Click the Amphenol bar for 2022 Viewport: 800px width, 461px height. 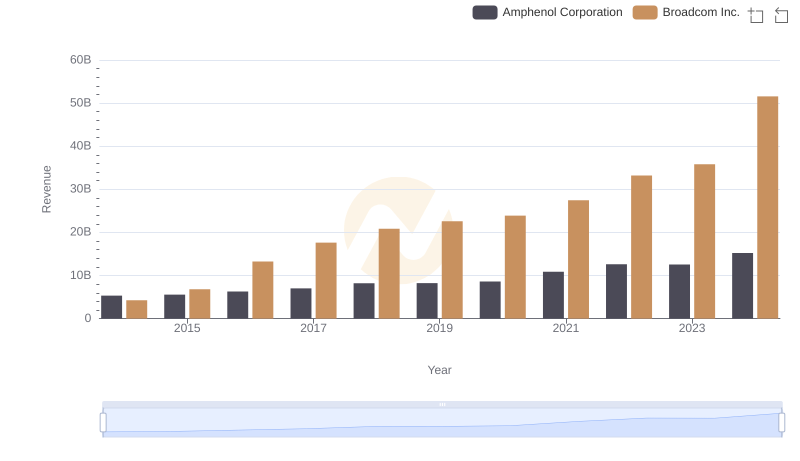tap(616, 291)
